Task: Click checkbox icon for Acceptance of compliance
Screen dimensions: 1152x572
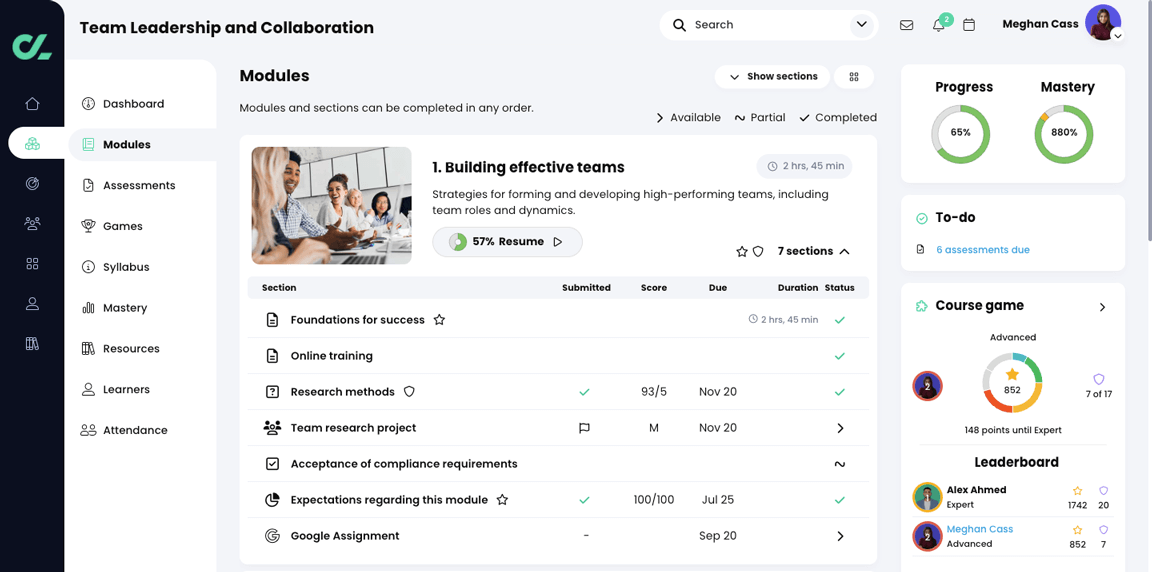Action: (x=273, y=463)
